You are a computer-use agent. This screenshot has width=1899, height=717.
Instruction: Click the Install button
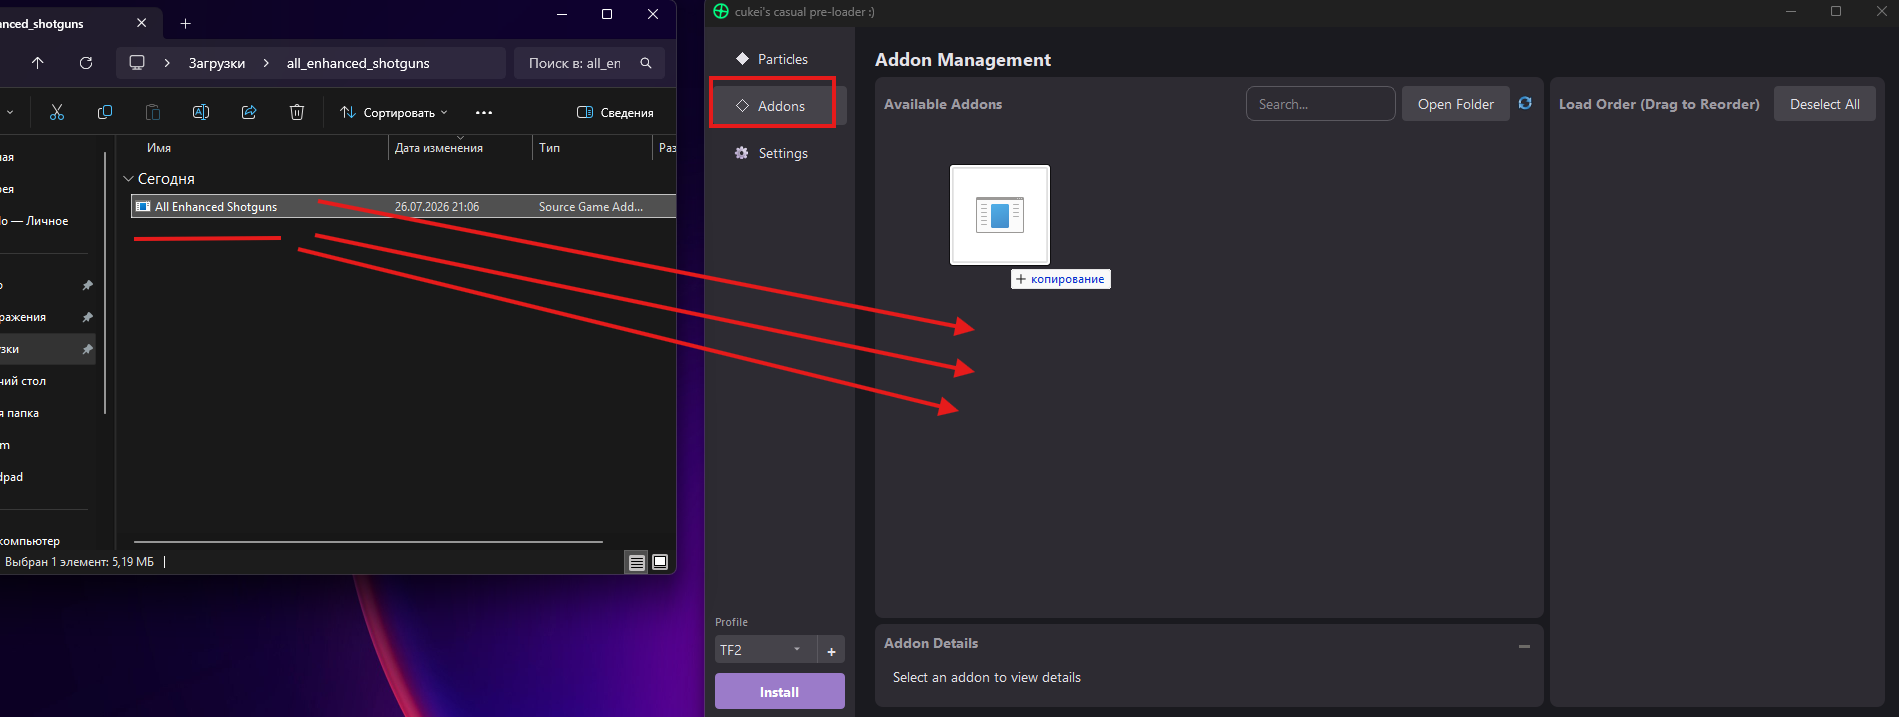click(779, 692)
